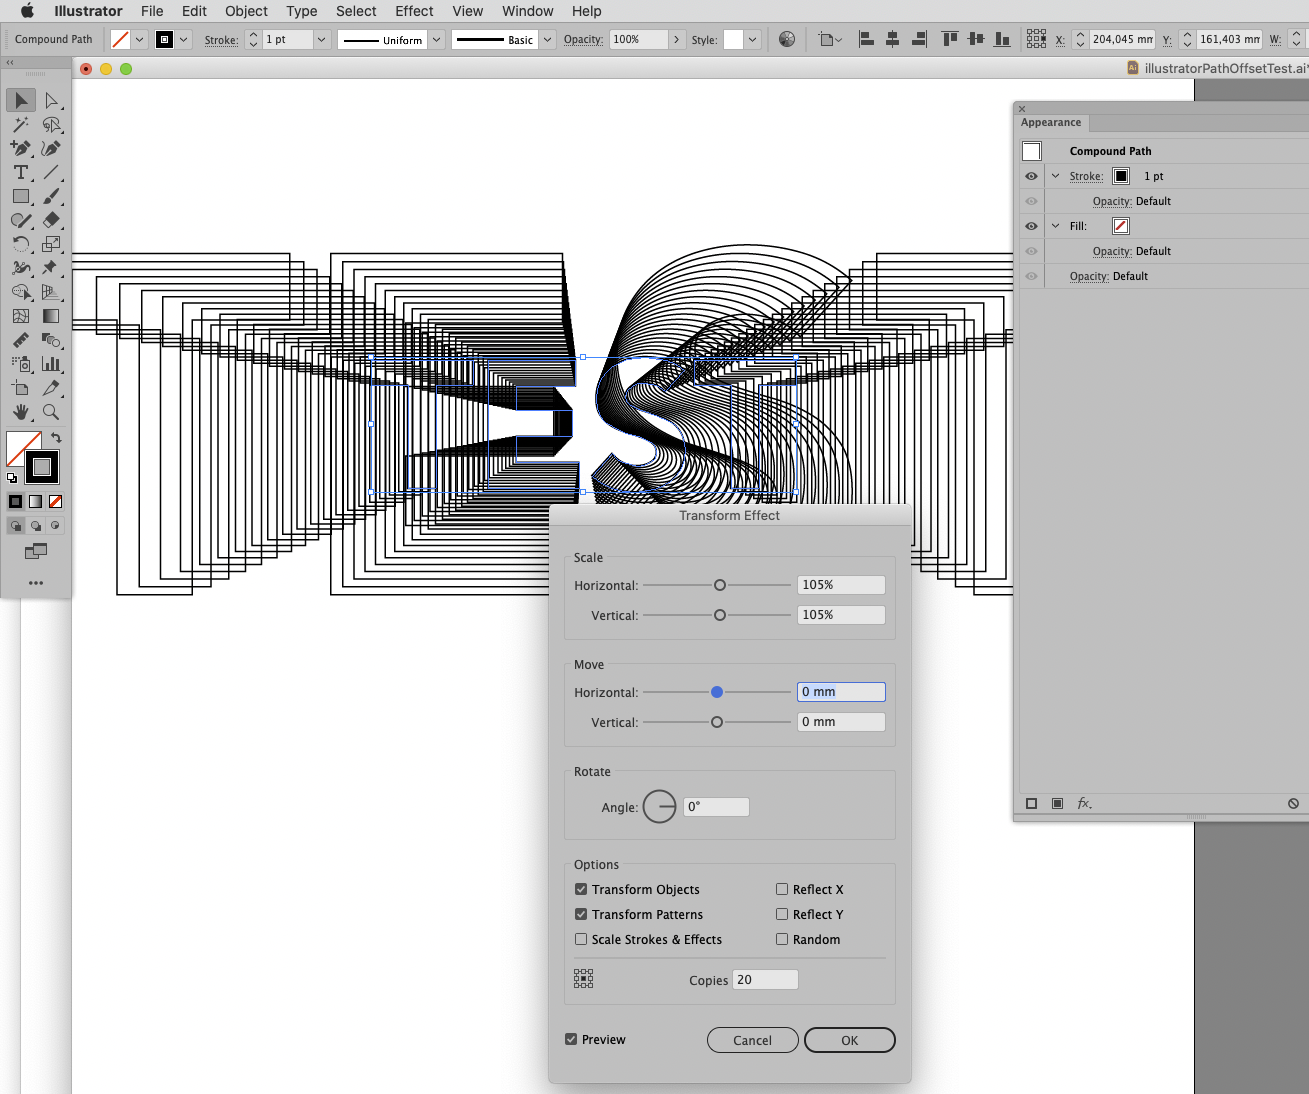1309x1094 pixels.
Task: Select the Rotate tool
Action: [21, 244]
